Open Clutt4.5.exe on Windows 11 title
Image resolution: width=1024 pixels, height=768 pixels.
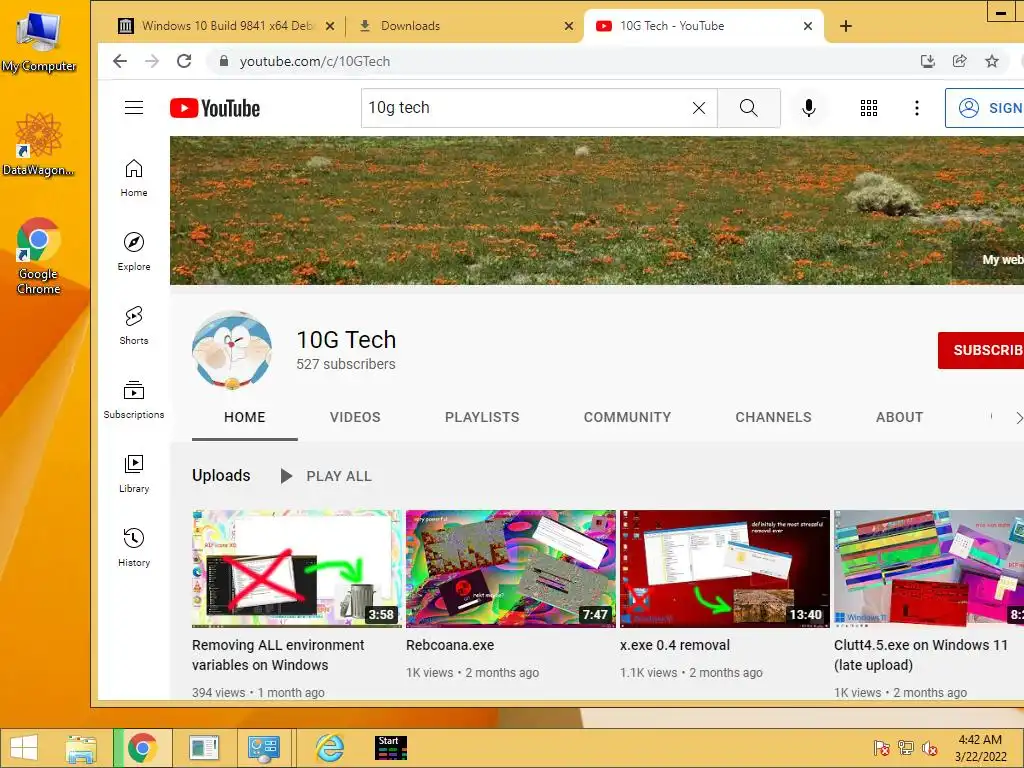(921, 655)
